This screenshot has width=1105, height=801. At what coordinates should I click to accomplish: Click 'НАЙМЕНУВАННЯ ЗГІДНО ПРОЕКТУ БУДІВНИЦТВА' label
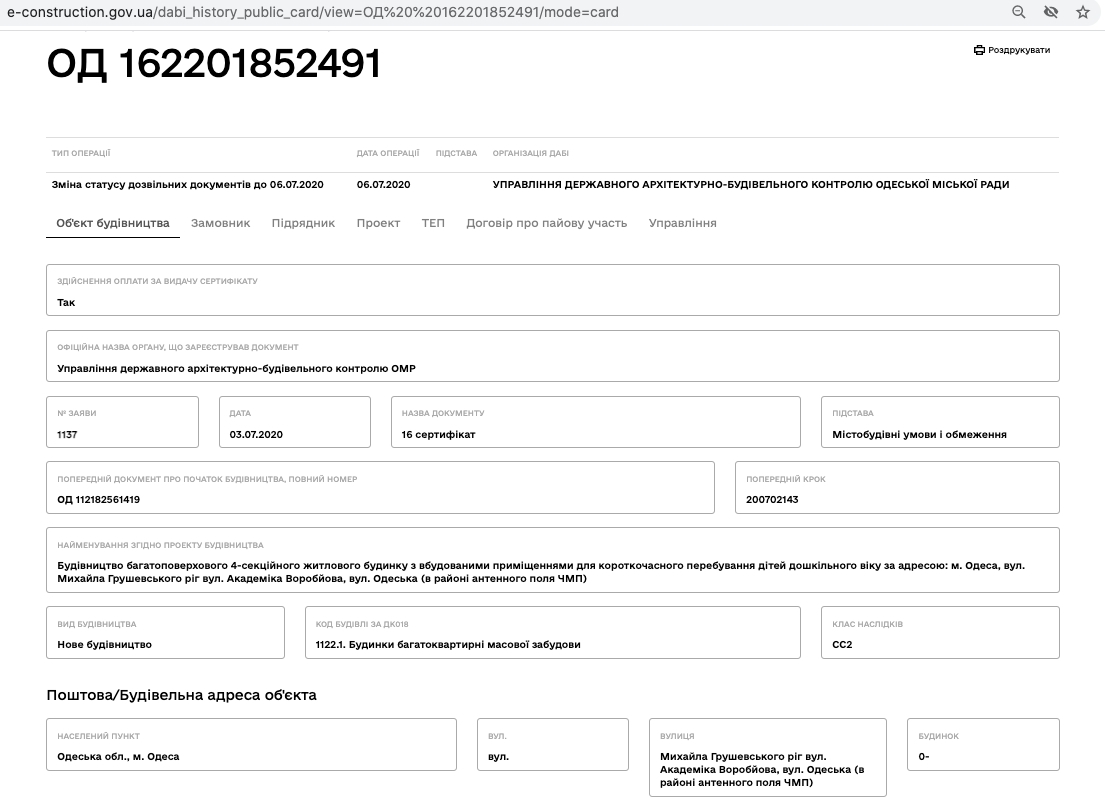(161, 545)
